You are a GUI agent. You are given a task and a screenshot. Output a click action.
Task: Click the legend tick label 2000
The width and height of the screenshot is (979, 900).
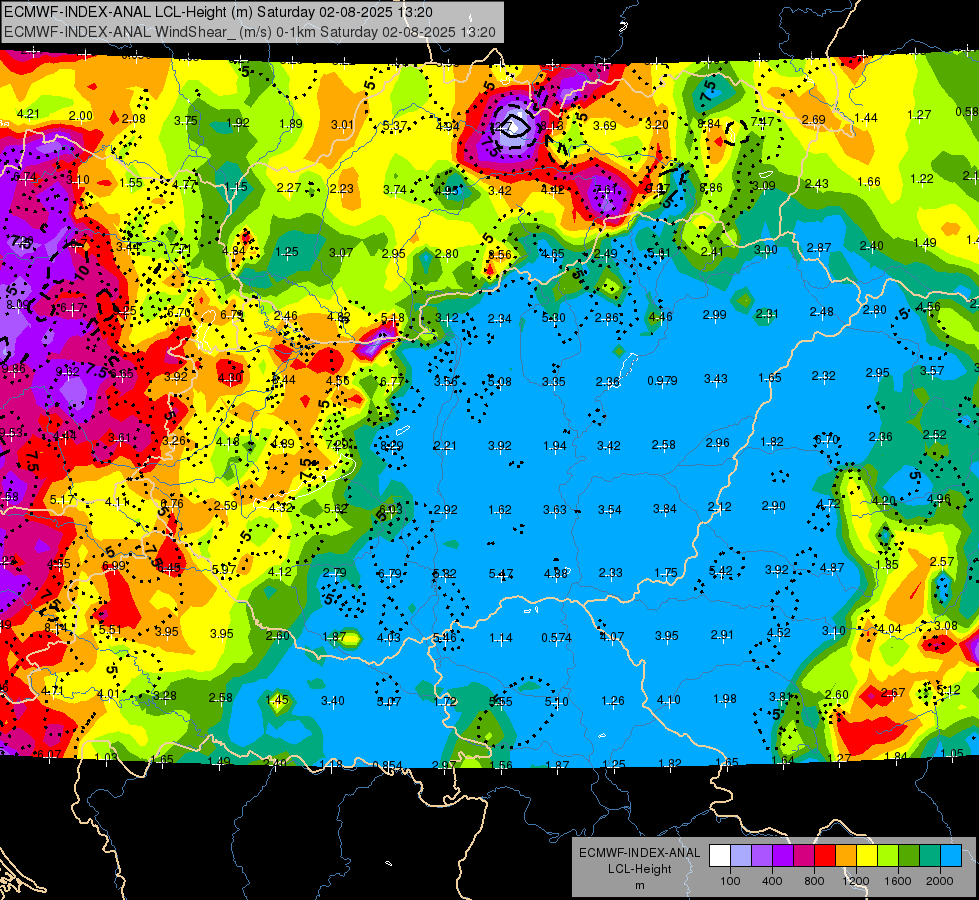(939, 881)
